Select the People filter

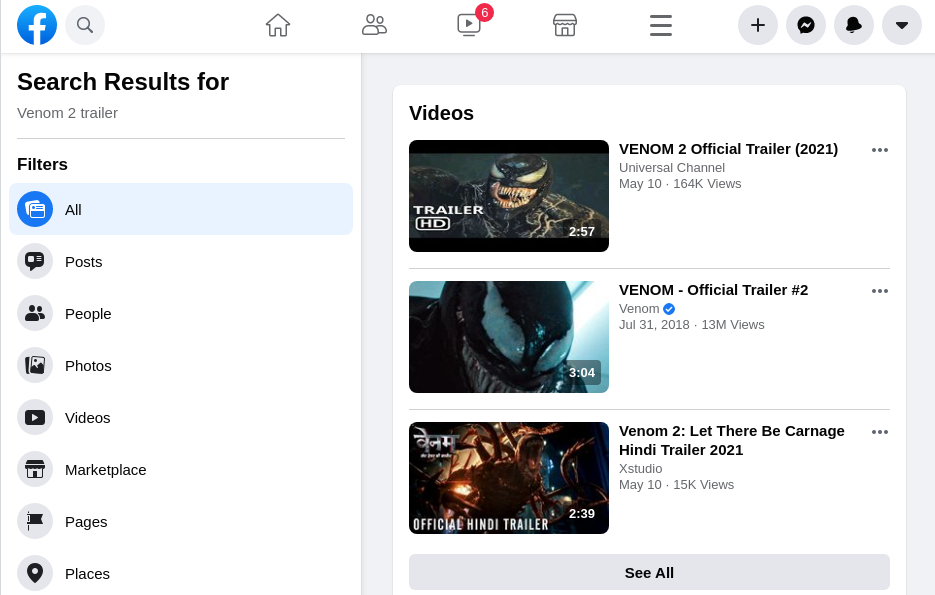pyautogui.click(x=88, y=313)
